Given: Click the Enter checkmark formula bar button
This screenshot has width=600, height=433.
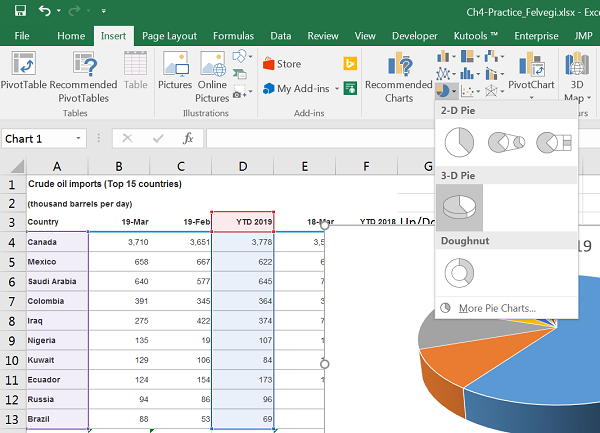Looking at the screenshot, I should [x=158, y=138].
